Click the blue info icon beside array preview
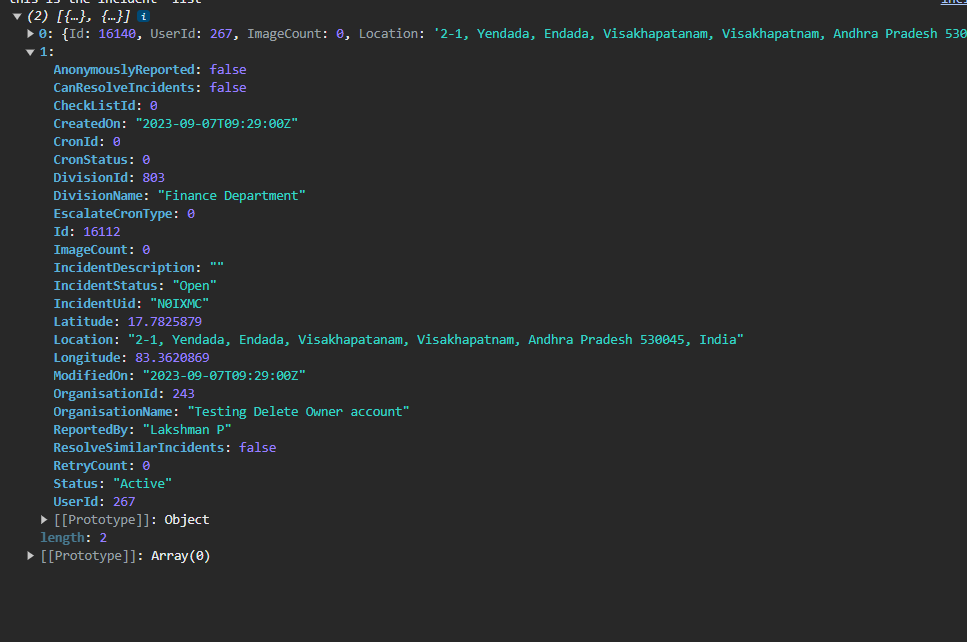 145,16
